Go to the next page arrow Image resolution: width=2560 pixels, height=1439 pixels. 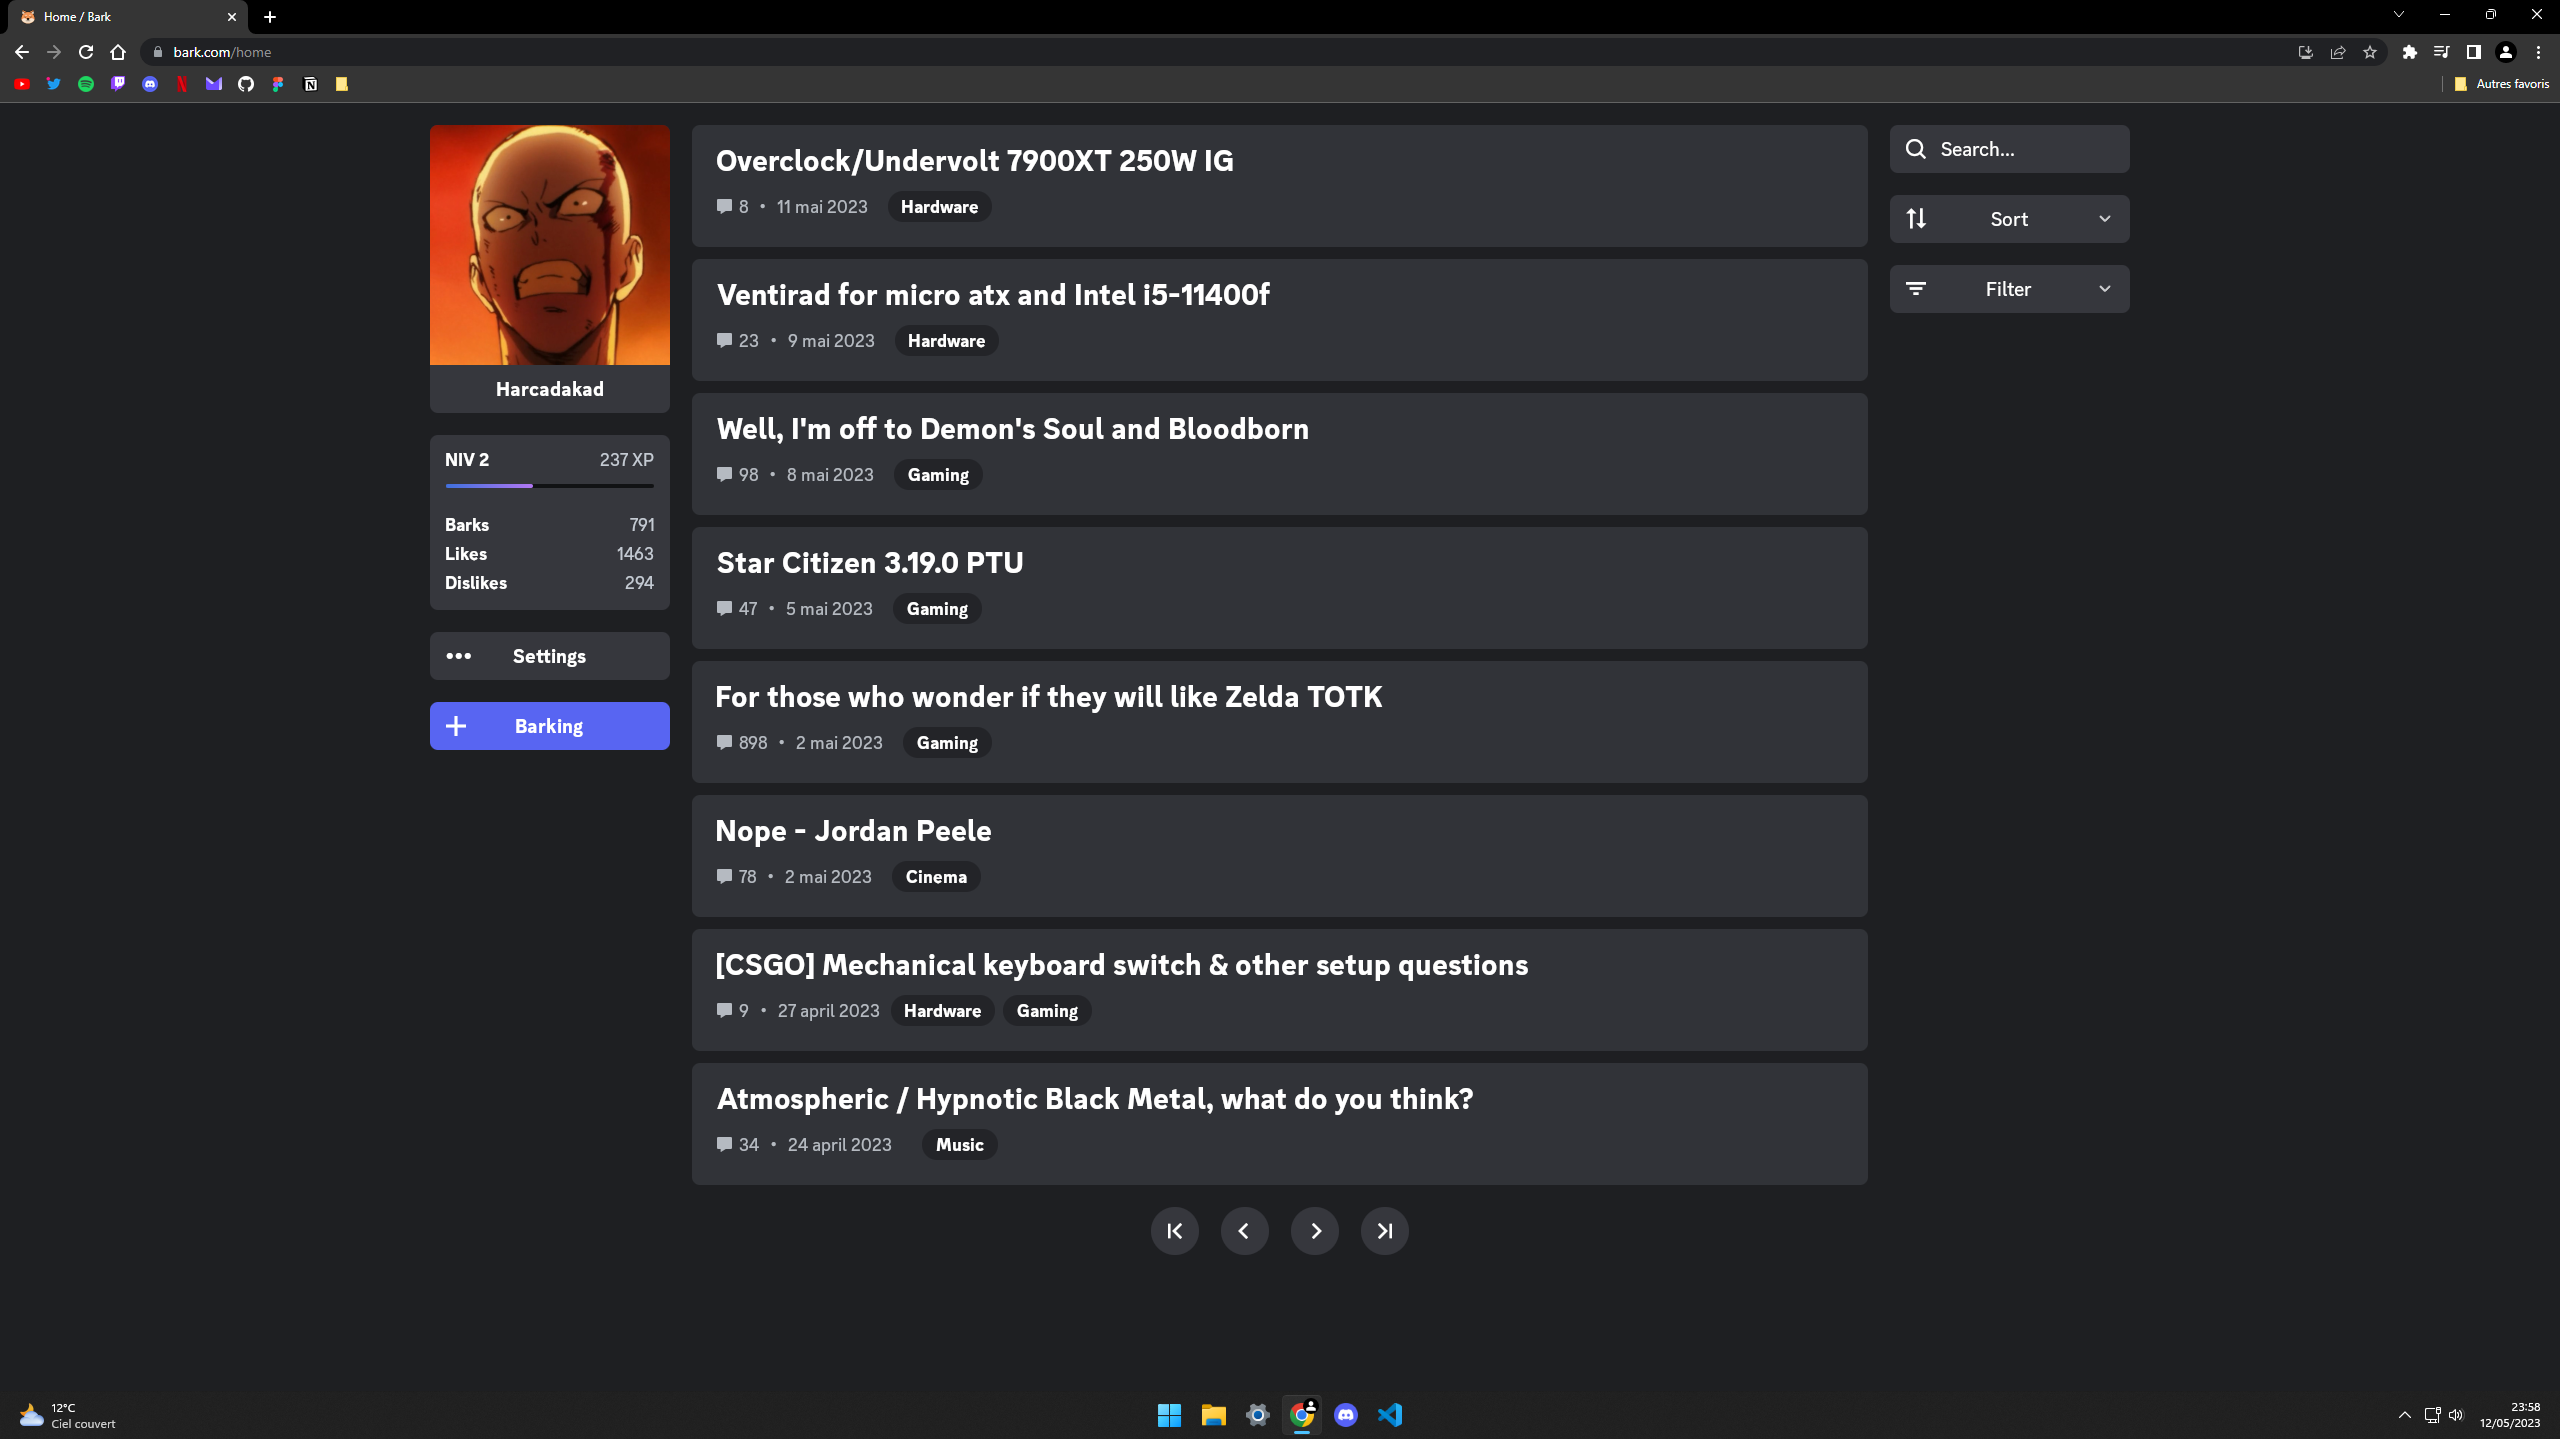(1315, 1231)
